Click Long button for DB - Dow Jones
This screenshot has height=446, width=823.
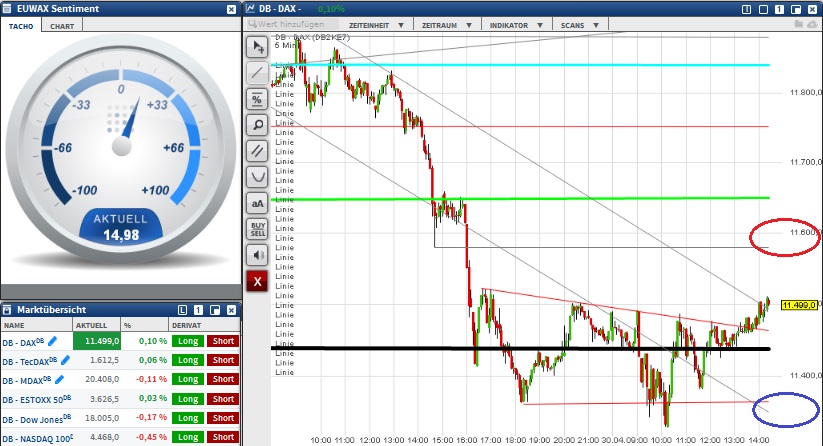(x=188, y=418)
